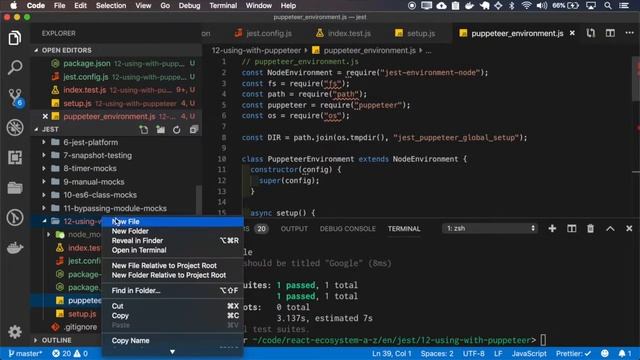The image size is (640, 360).
Task: Select Find in Folder... menu entry
Action: click(x=172, y=291)
